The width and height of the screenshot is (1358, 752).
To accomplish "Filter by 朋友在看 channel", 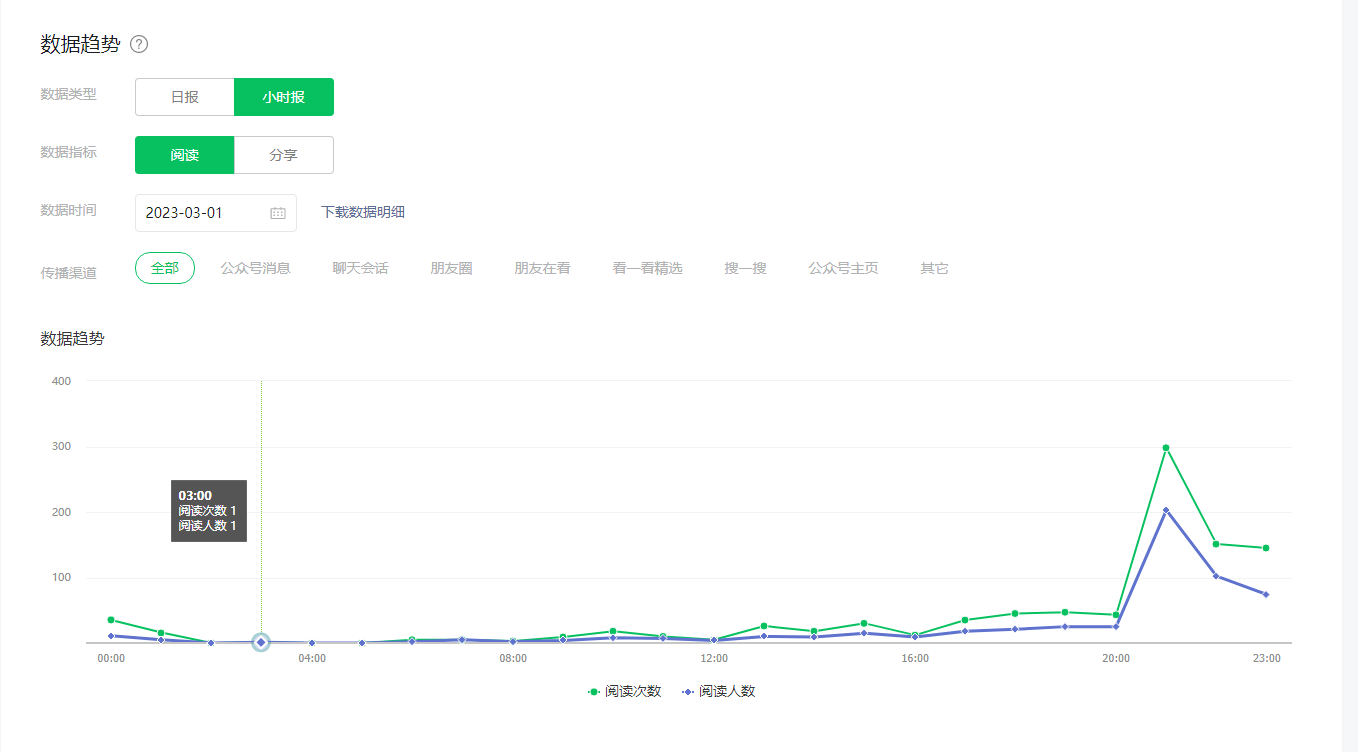I will coord(542,268).
